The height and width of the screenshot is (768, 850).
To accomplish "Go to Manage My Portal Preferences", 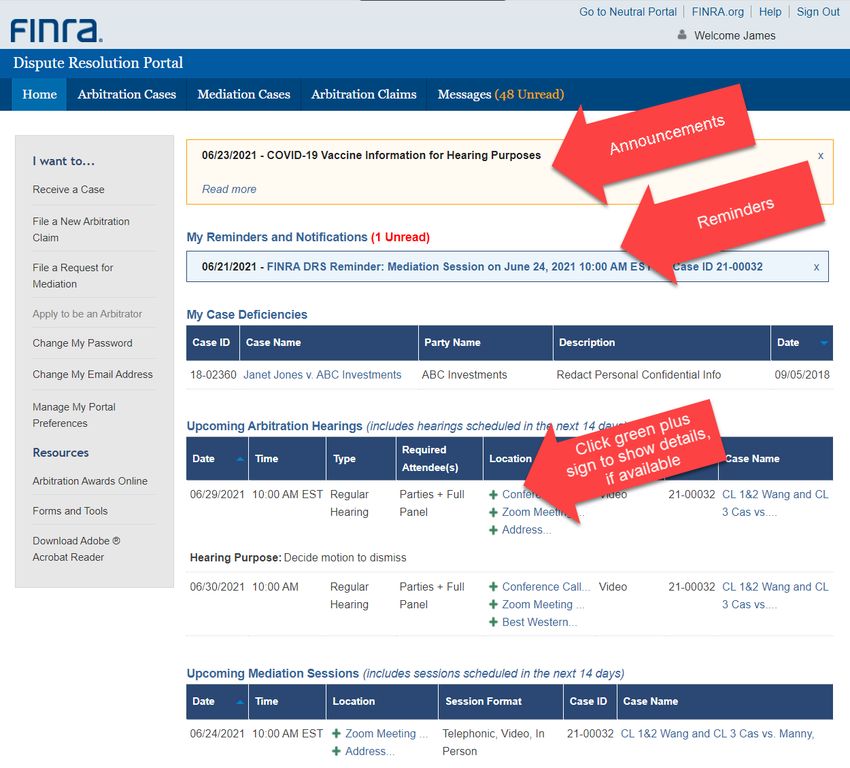I will [x=74, y=415].
